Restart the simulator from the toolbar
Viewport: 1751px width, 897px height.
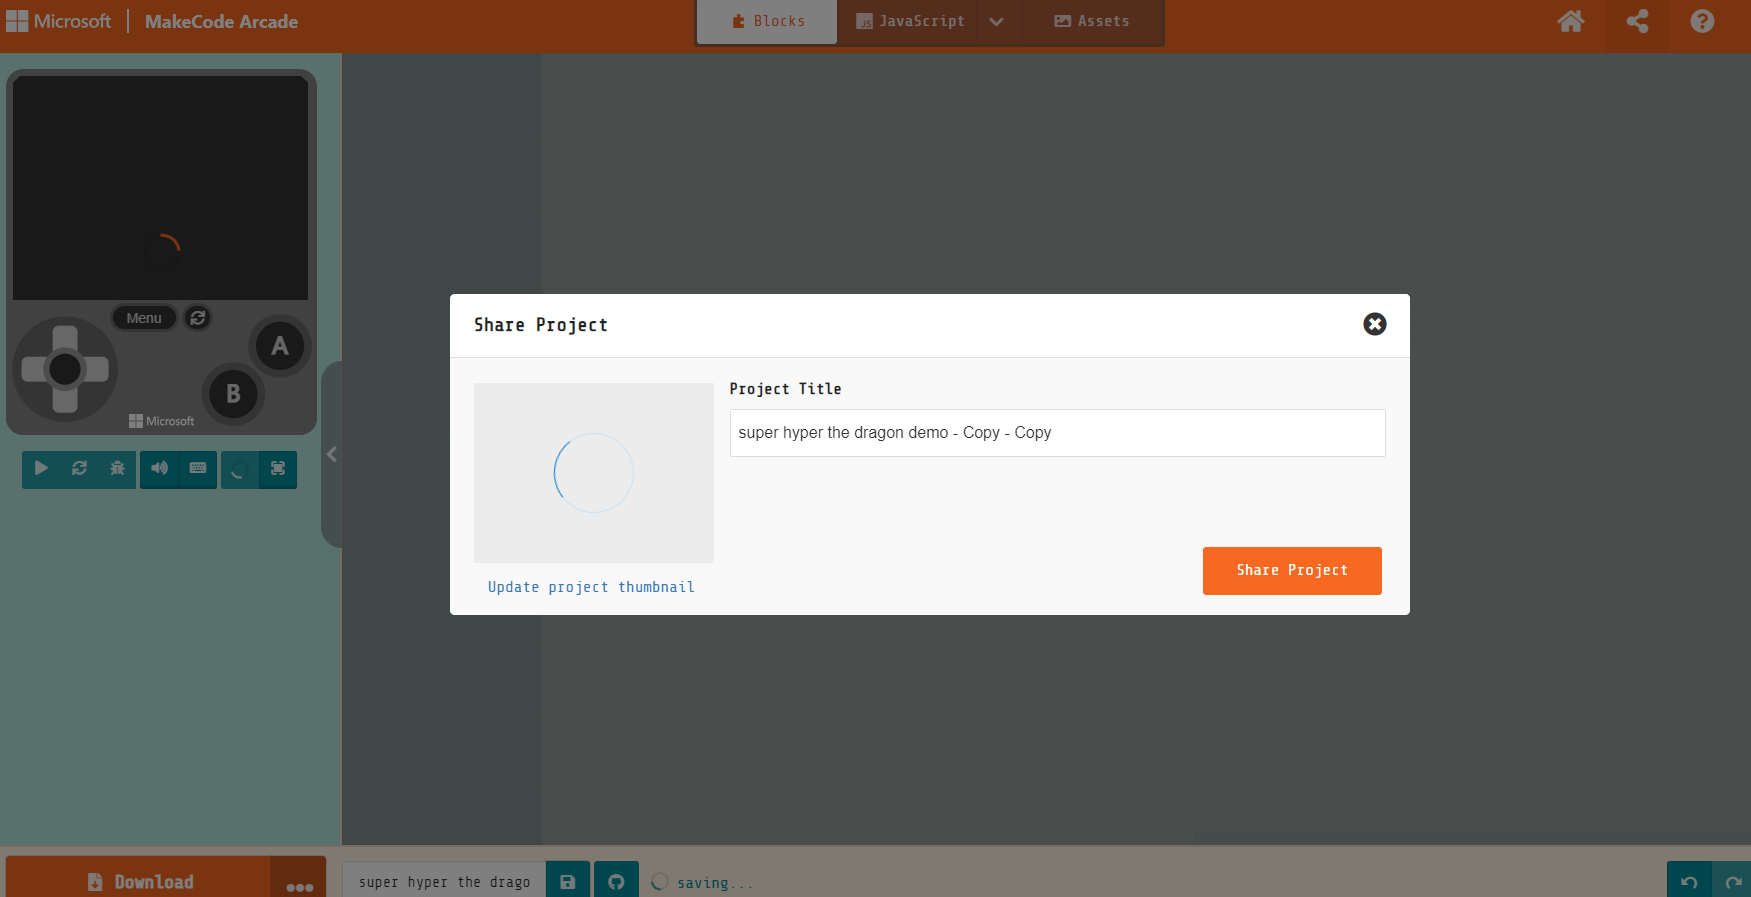pyautogui.click(x=79, y=469)
